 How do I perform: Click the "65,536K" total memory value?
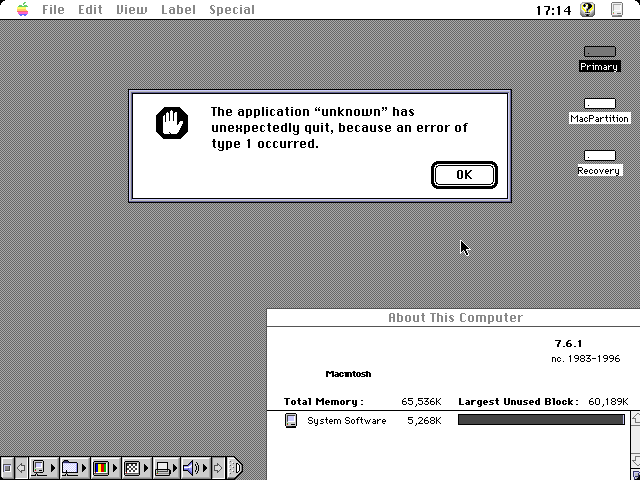(x=421, y=402)
